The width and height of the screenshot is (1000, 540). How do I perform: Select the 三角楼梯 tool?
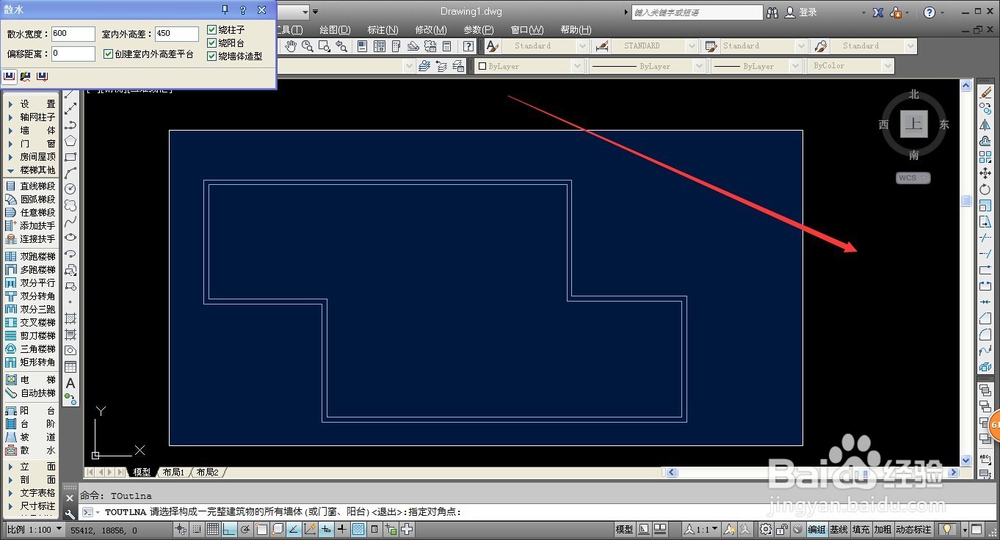[x=31, y=349]
